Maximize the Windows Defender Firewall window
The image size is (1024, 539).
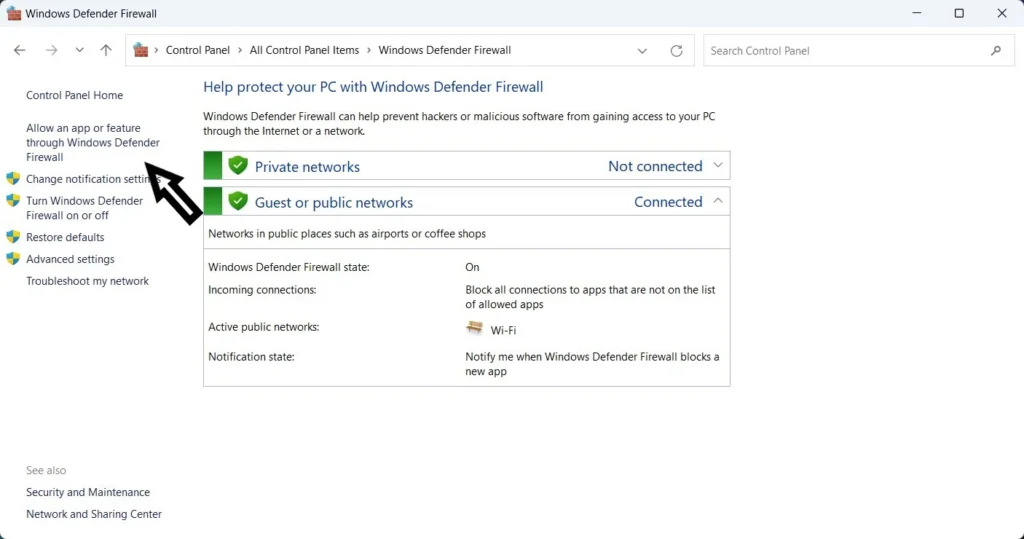(x=959, y=13)
